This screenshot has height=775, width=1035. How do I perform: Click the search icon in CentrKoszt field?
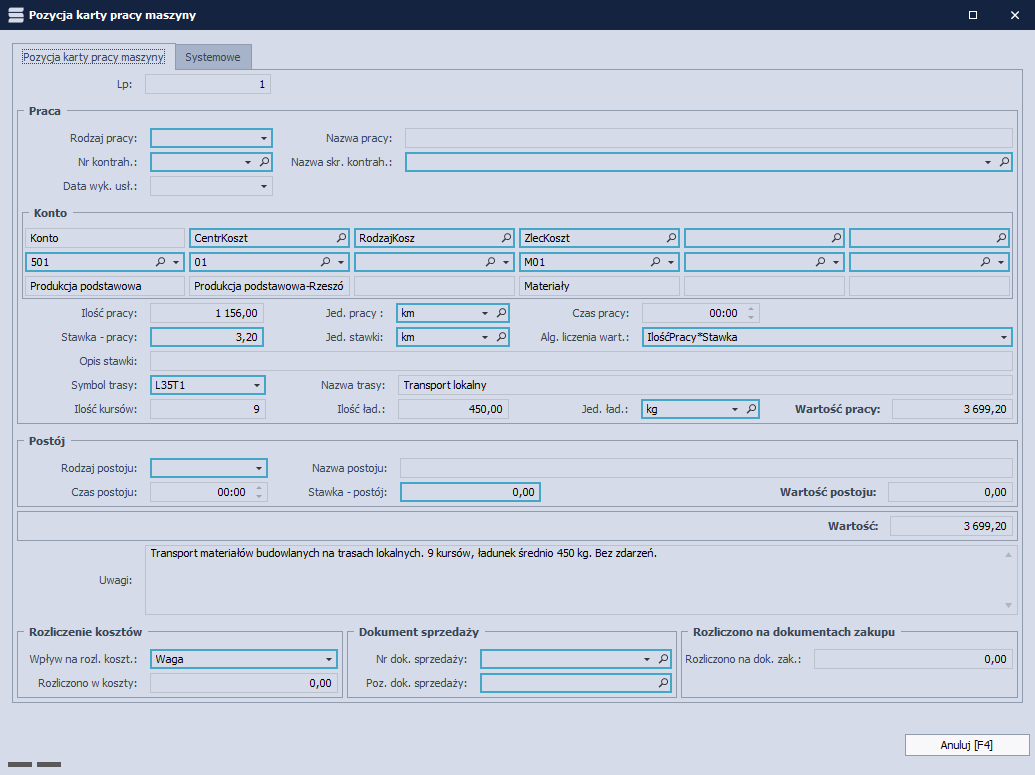(341, 238)
